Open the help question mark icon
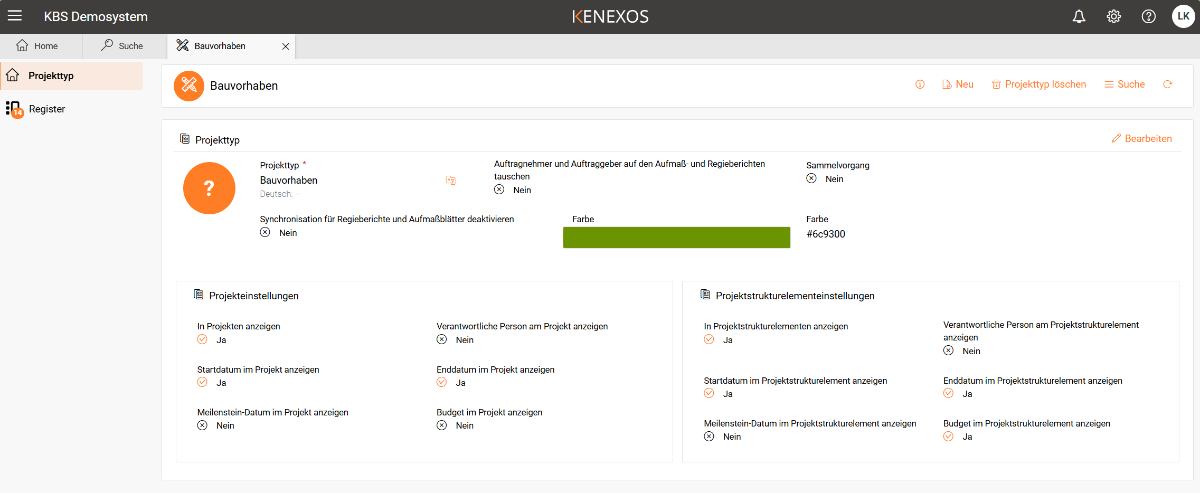 (x=1149, y=16)
